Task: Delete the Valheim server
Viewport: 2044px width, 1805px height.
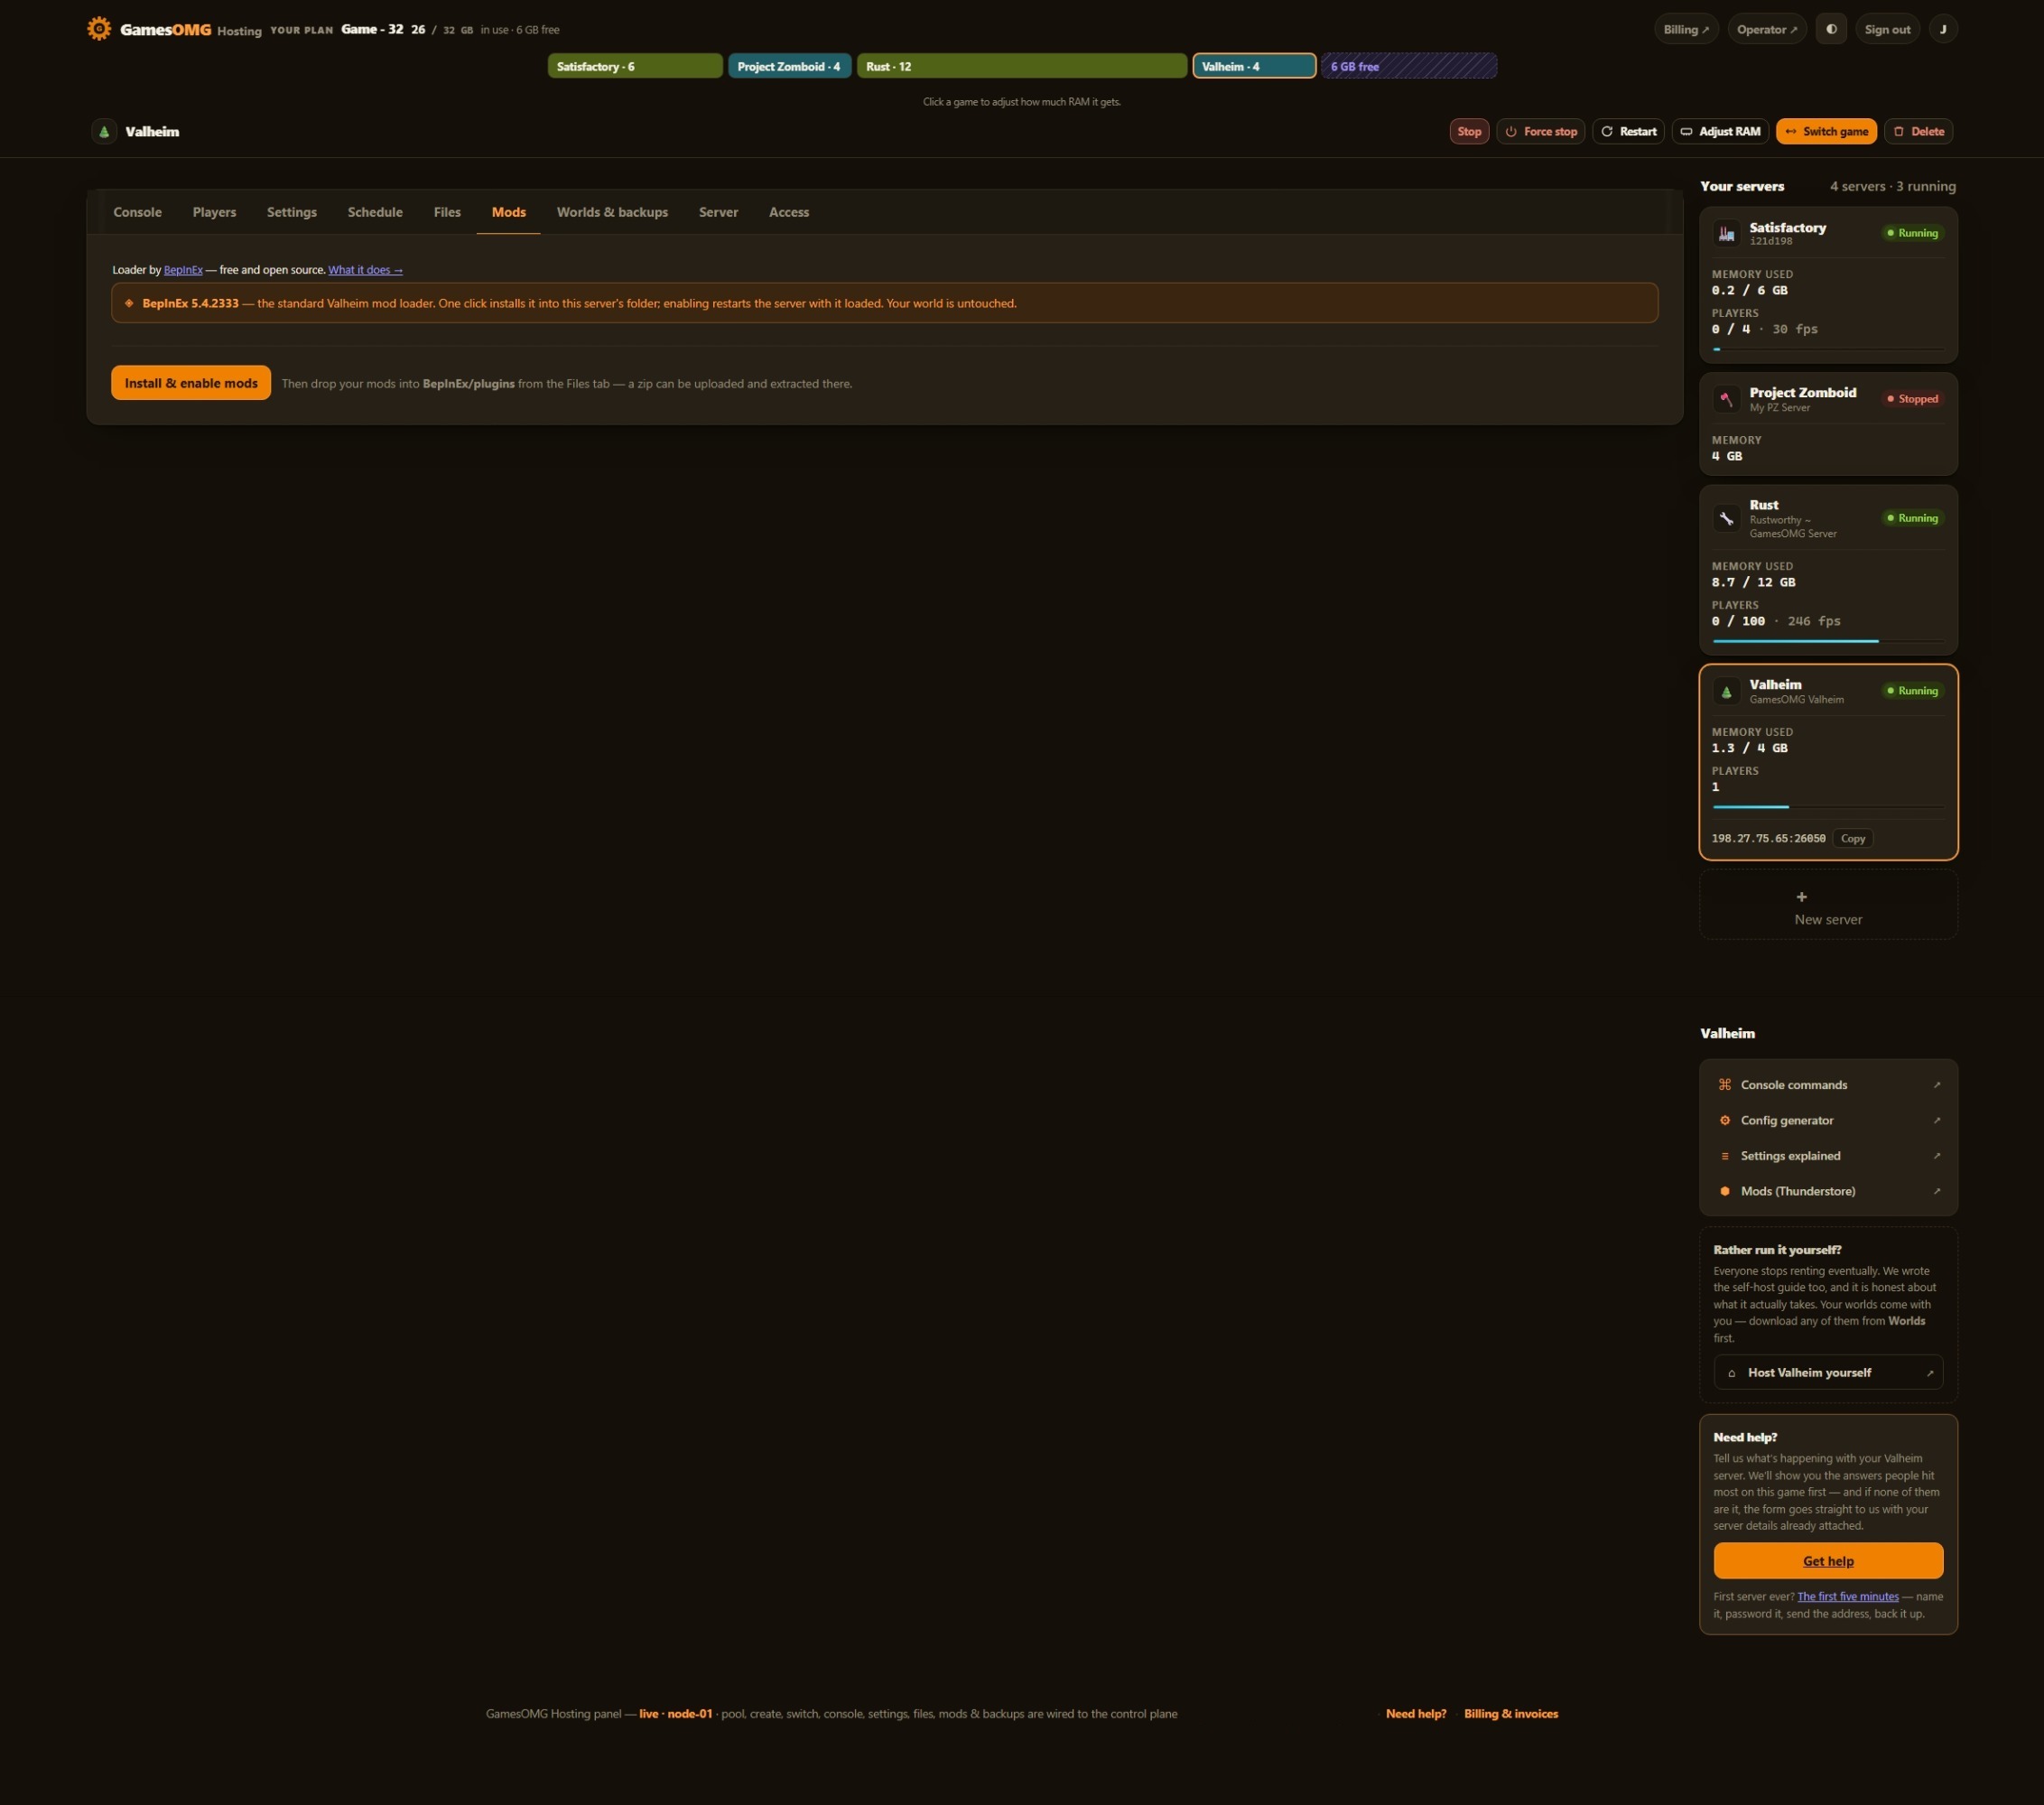Action: [1918, 131]
